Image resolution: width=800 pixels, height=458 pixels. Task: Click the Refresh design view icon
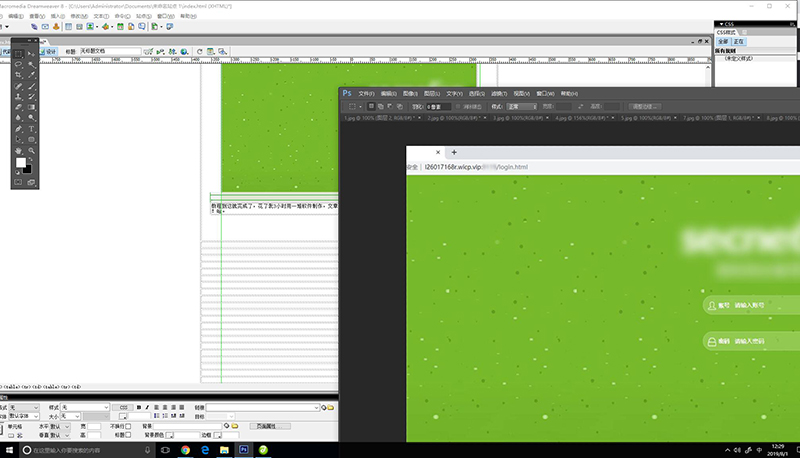(199, 51)
